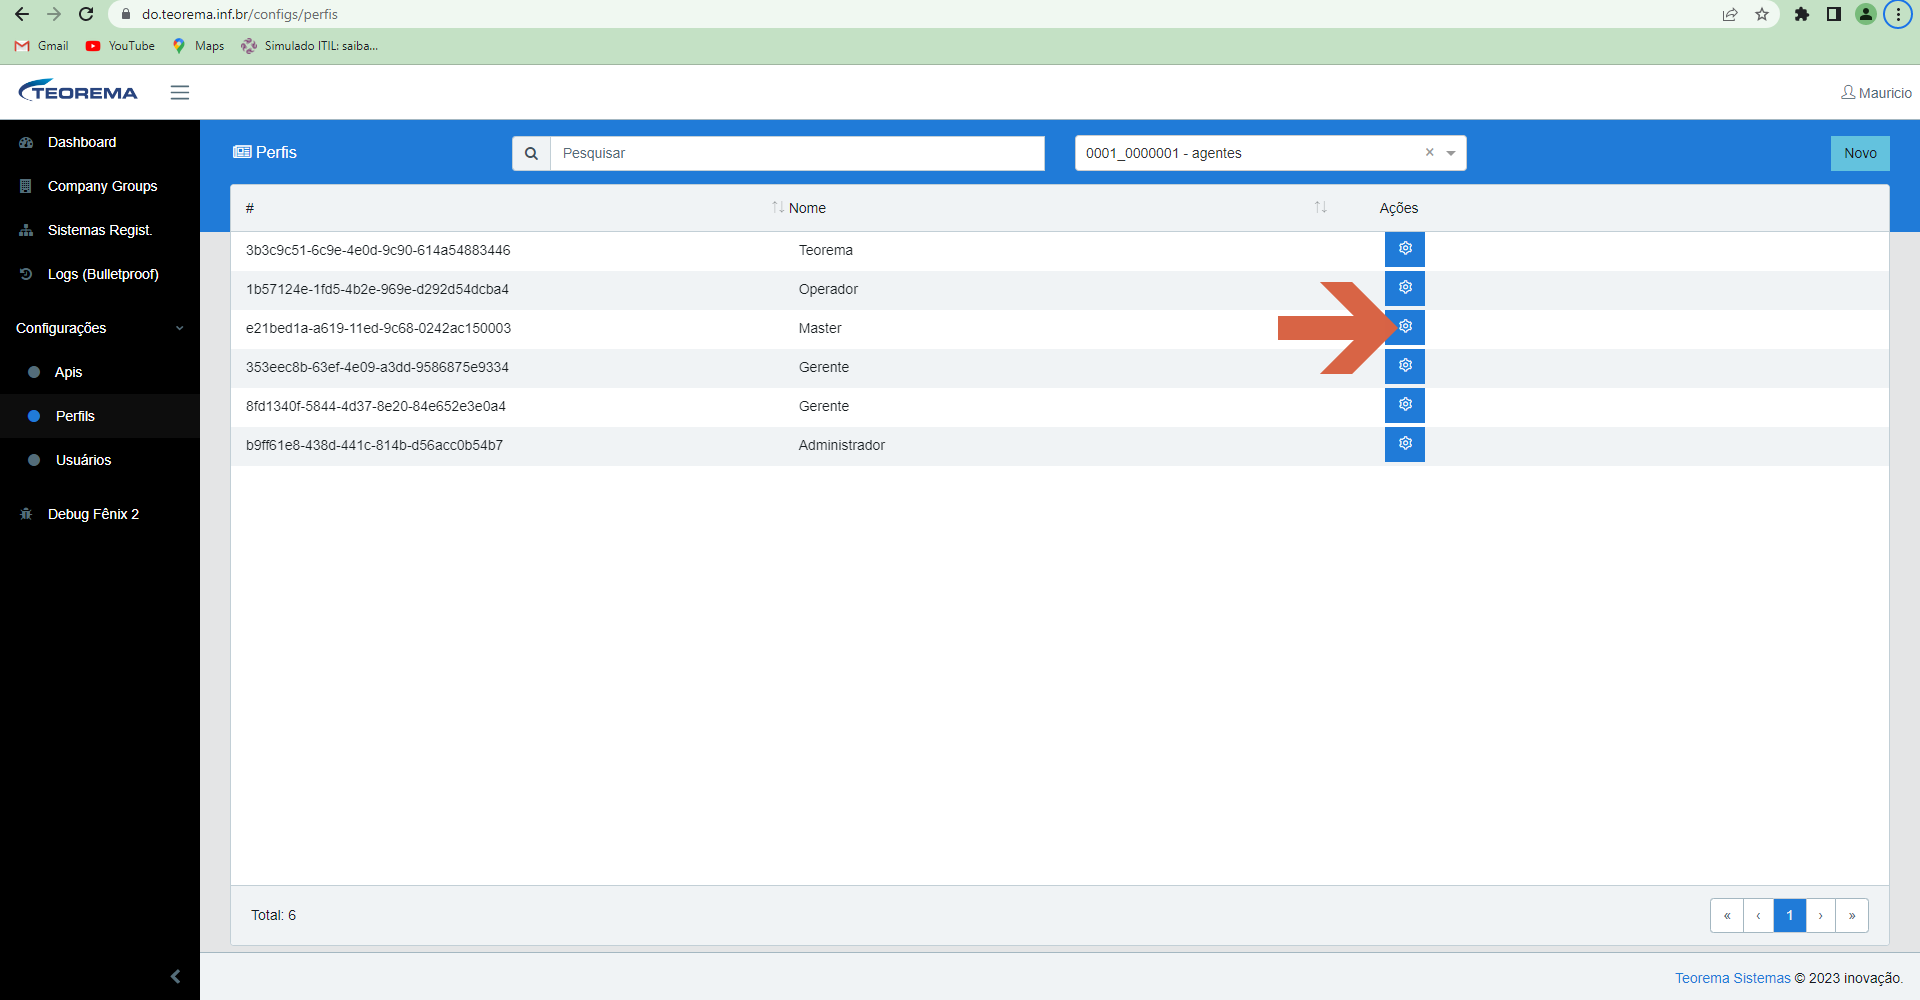Click the gear icon for Operador row

point(1404,288)
